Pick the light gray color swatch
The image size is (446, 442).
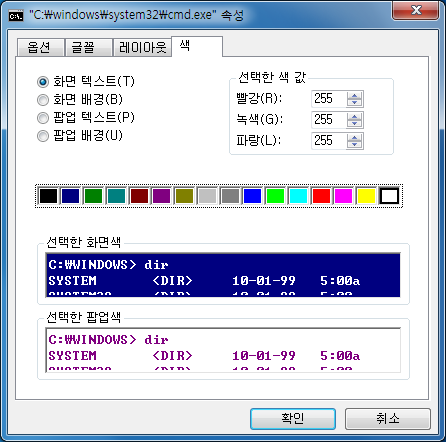207,196
